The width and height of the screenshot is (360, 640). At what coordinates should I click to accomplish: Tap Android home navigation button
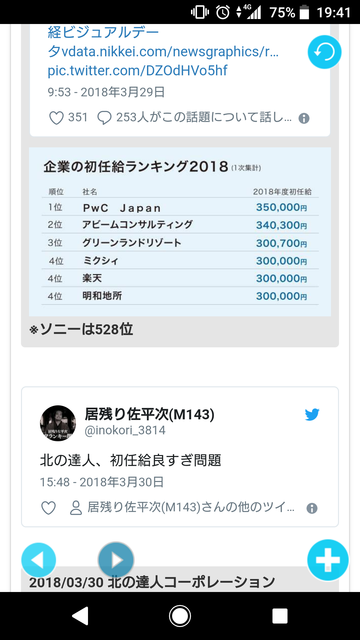(x=180, y=616)
